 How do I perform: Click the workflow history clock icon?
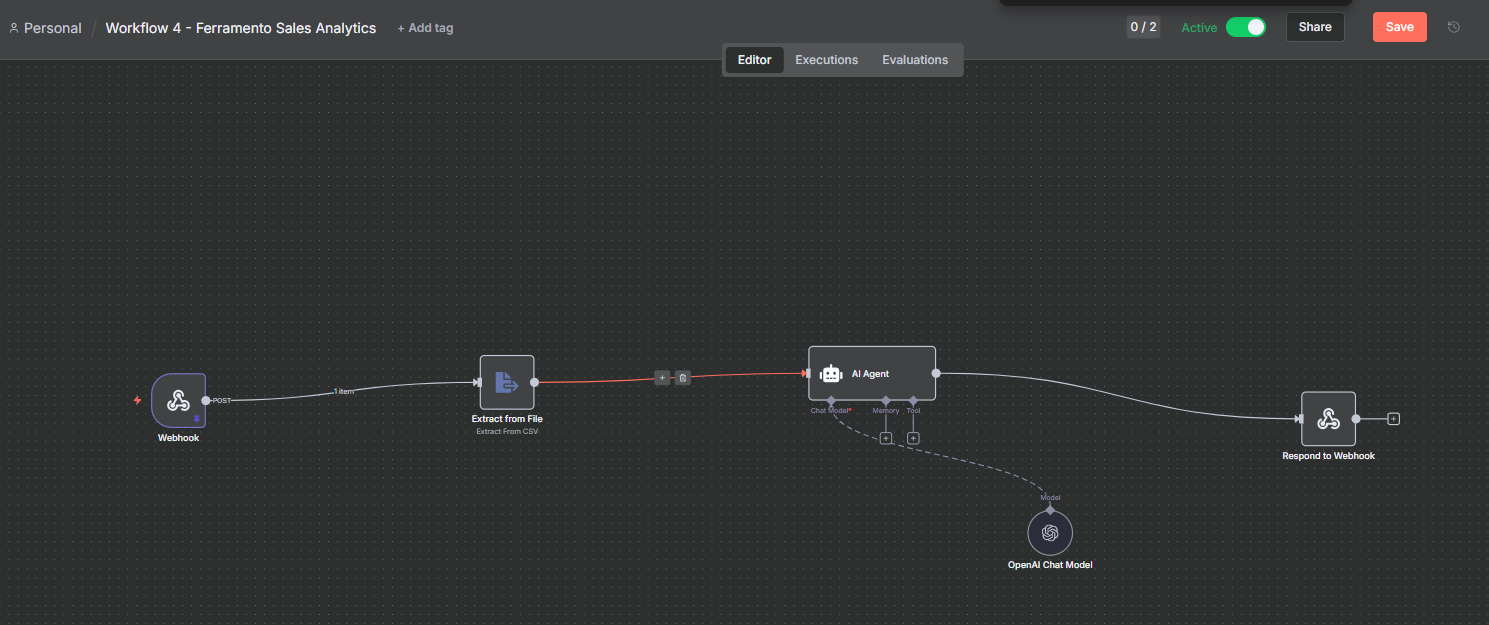click(x=1454, y=27)
